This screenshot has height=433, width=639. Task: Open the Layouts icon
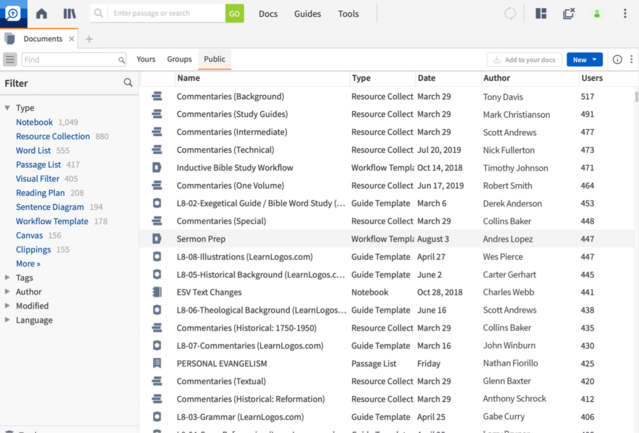coord(541,14)
